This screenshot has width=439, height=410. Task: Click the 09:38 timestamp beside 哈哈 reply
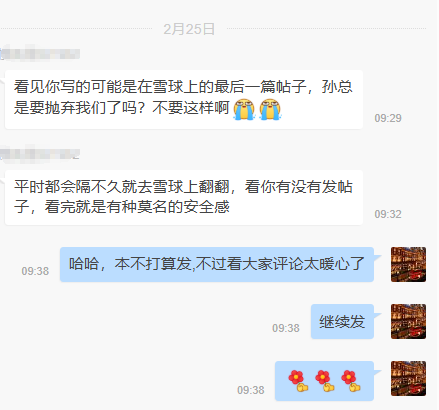35,271
